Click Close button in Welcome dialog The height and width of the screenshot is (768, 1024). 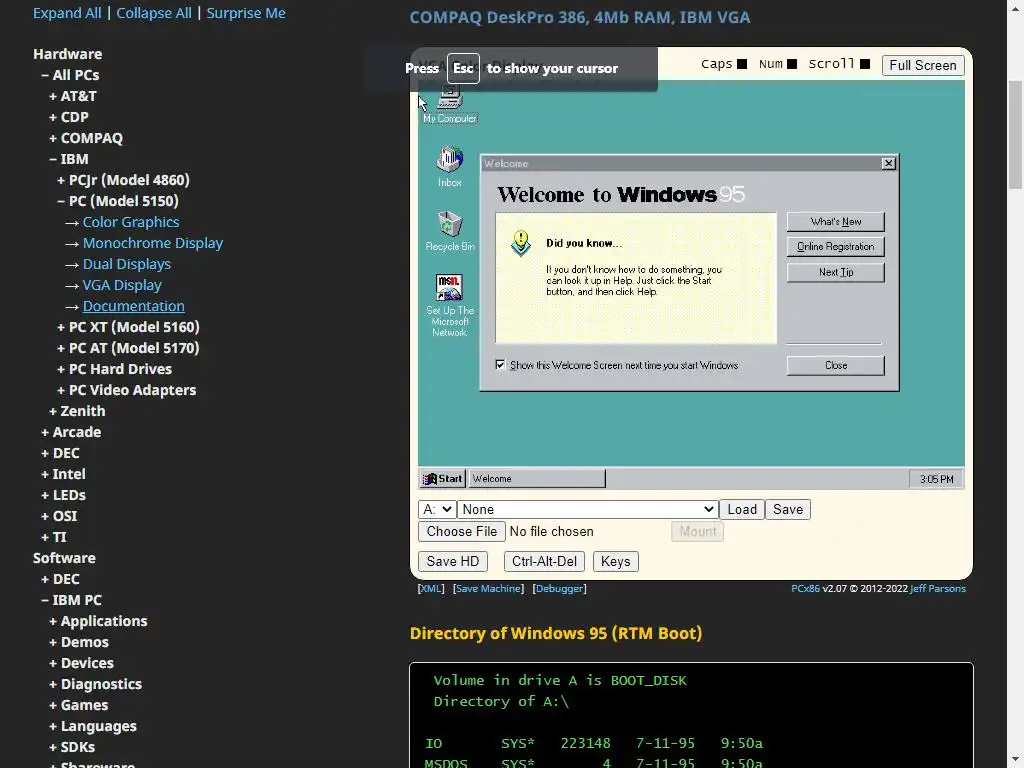835,366
